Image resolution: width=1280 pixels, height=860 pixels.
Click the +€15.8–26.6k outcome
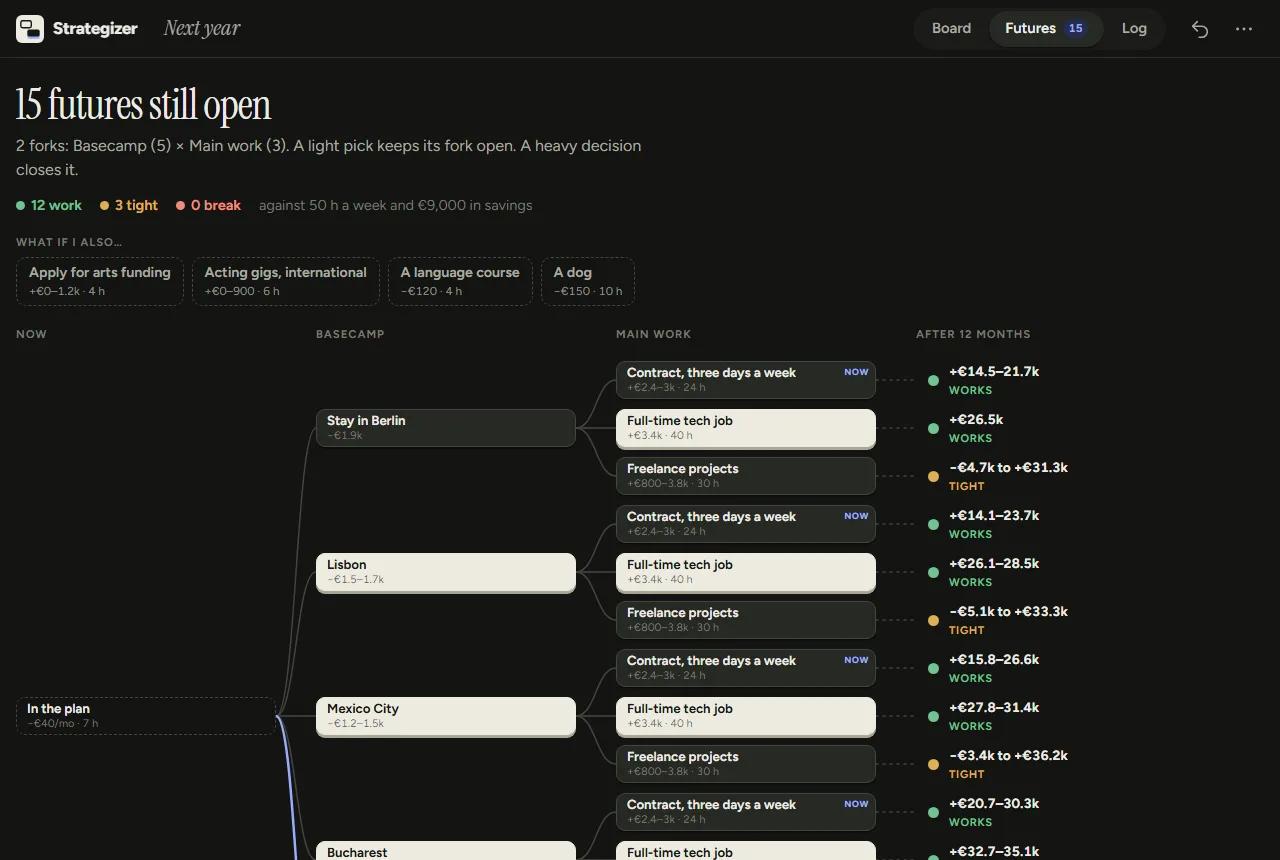(x=994, y=659)
